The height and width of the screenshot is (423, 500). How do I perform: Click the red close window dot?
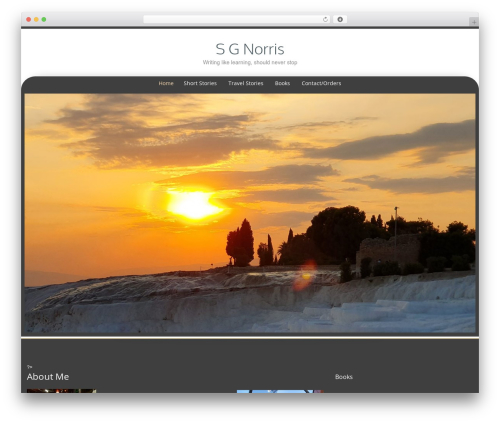(x=29, y=19)
